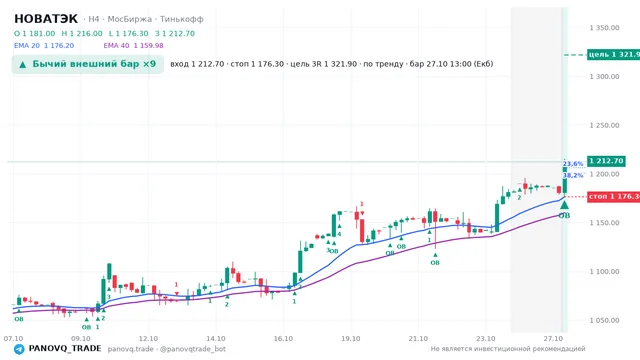640x360 pixels.
Task: Click the МосБиржа exchange label
Action: click(x=129, y=19)
